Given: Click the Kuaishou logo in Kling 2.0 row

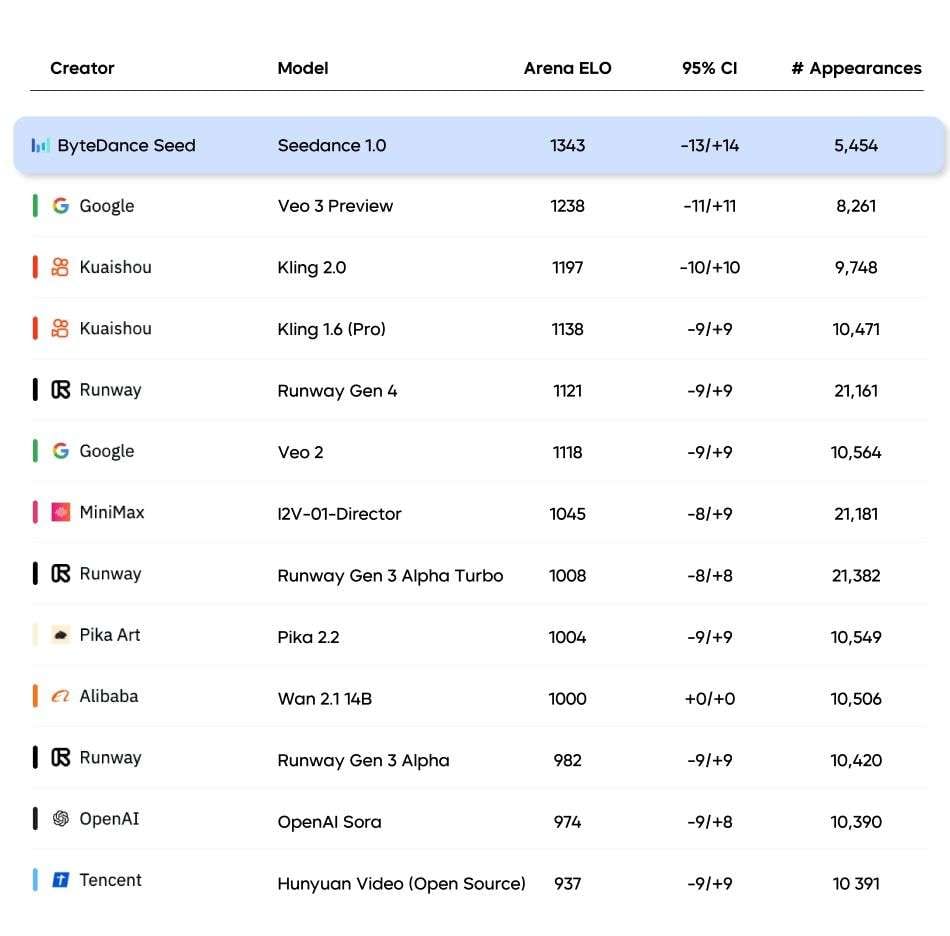Looking at the screenshot, I should tap(60, 267).
